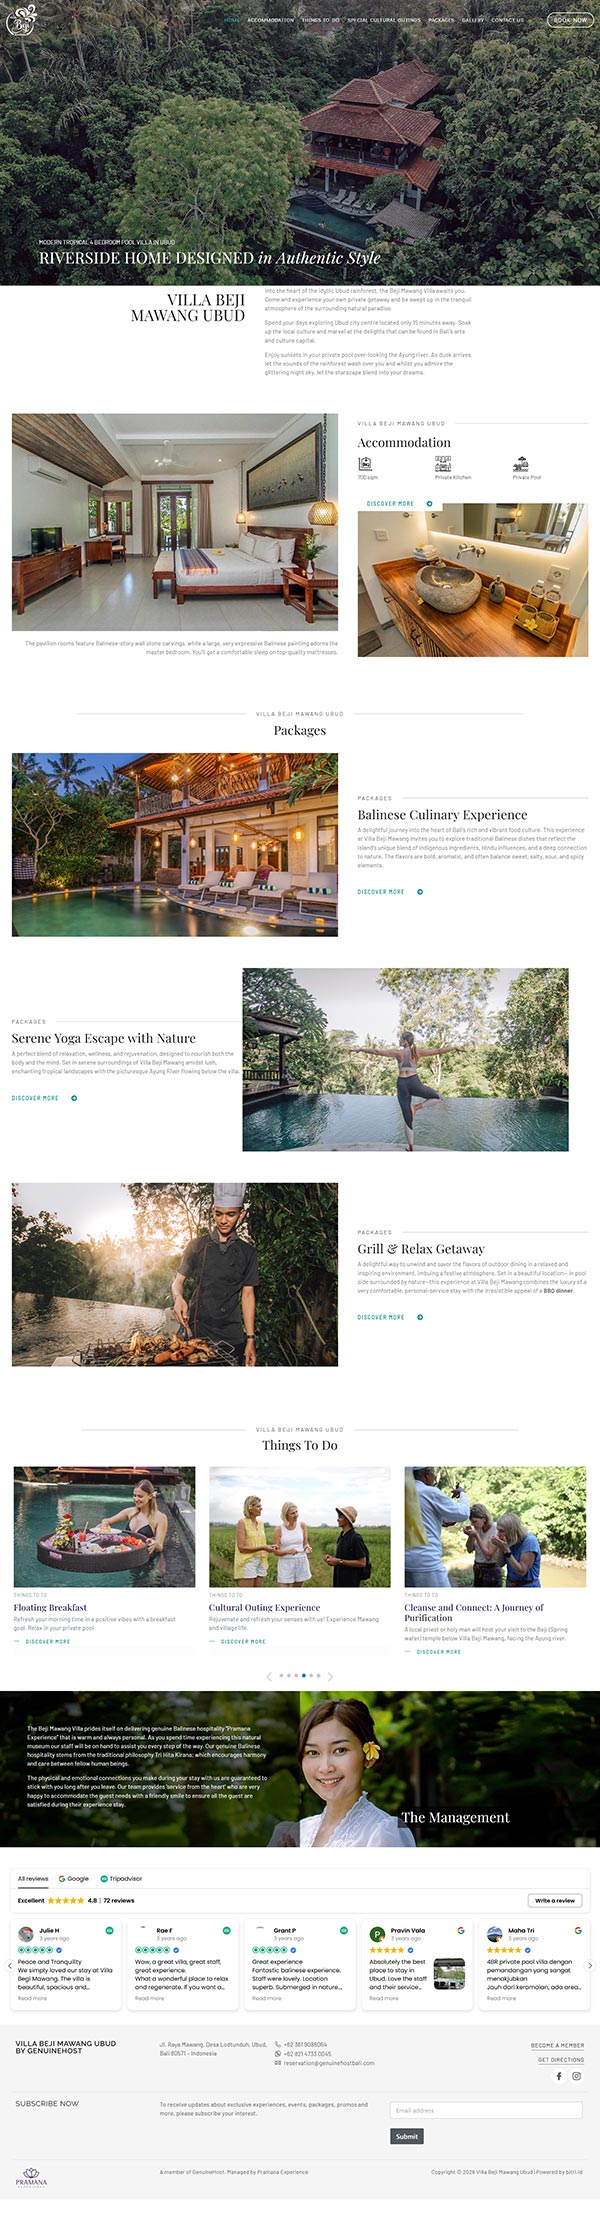Select the active carousel pagination dot
The height and width of the screenshot is (2238, 600).
pyautogui.click(x=304, y=1675)
